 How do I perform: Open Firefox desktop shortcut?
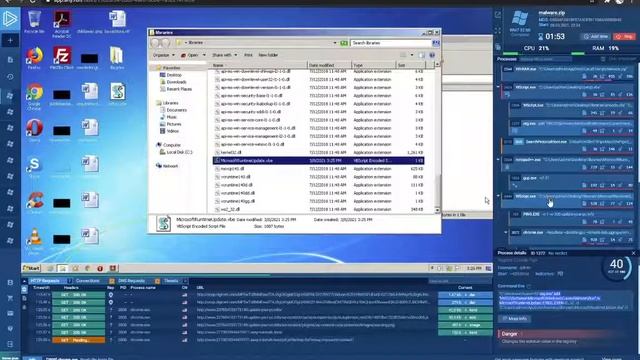pyautogui.click(x=34, y=58)
